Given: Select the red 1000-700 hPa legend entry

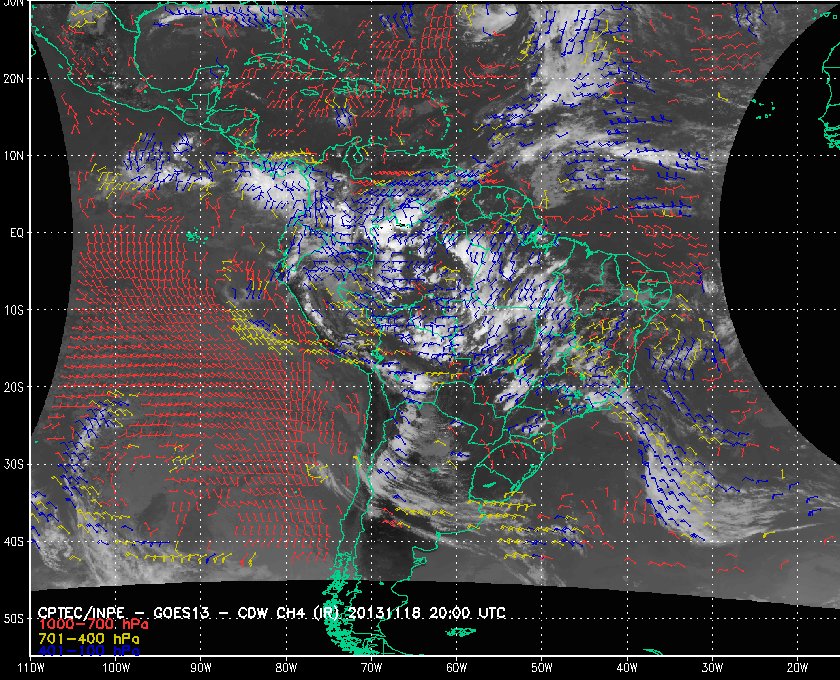Looking at the screenshot, I should [x=93, y=625].
